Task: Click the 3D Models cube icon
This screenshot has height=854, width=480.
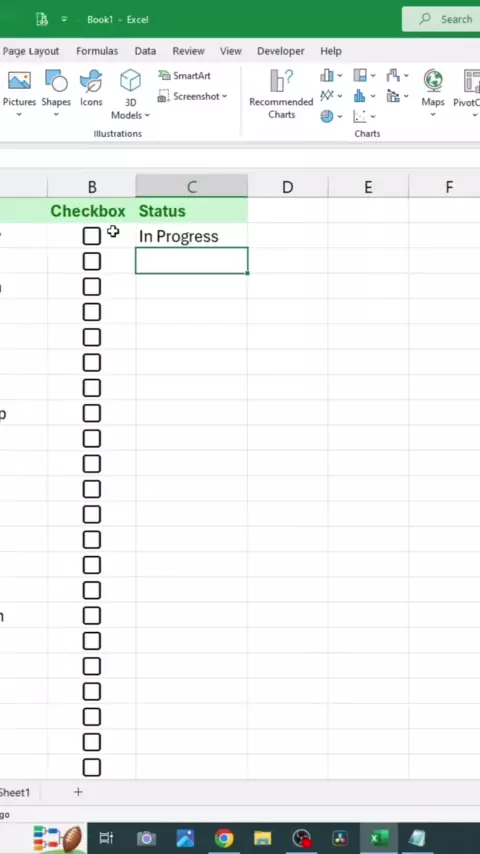Action: [x=130, y=81]
